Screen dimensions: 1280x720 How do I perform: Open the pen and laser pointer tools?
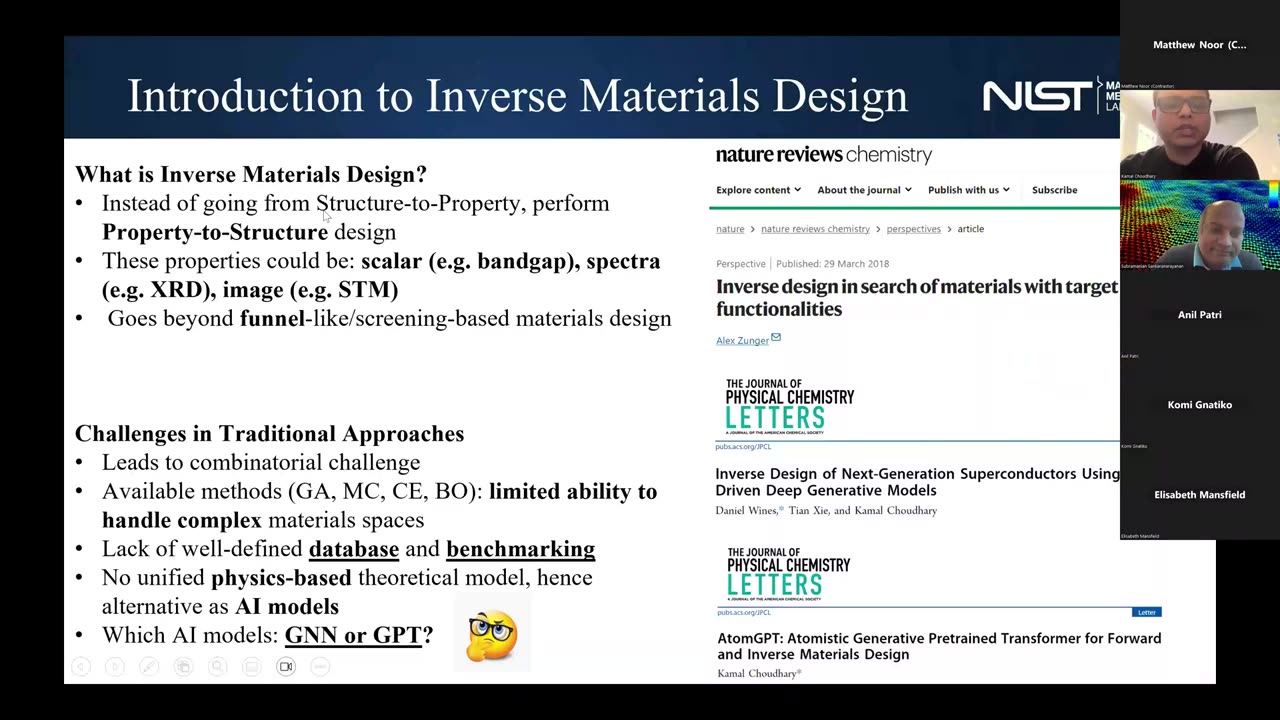point(149,667)
